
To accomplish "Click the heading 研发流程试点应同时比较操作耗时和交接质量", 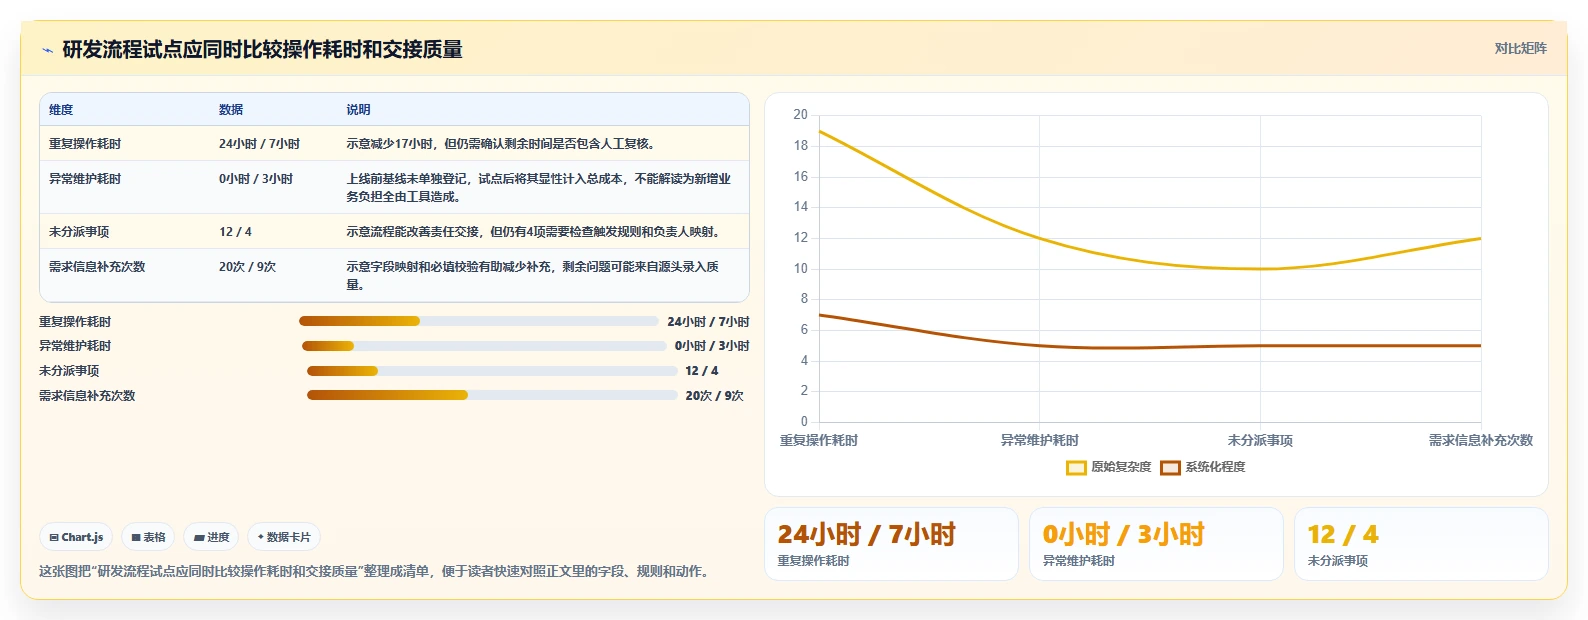I will tap(262, 50).
